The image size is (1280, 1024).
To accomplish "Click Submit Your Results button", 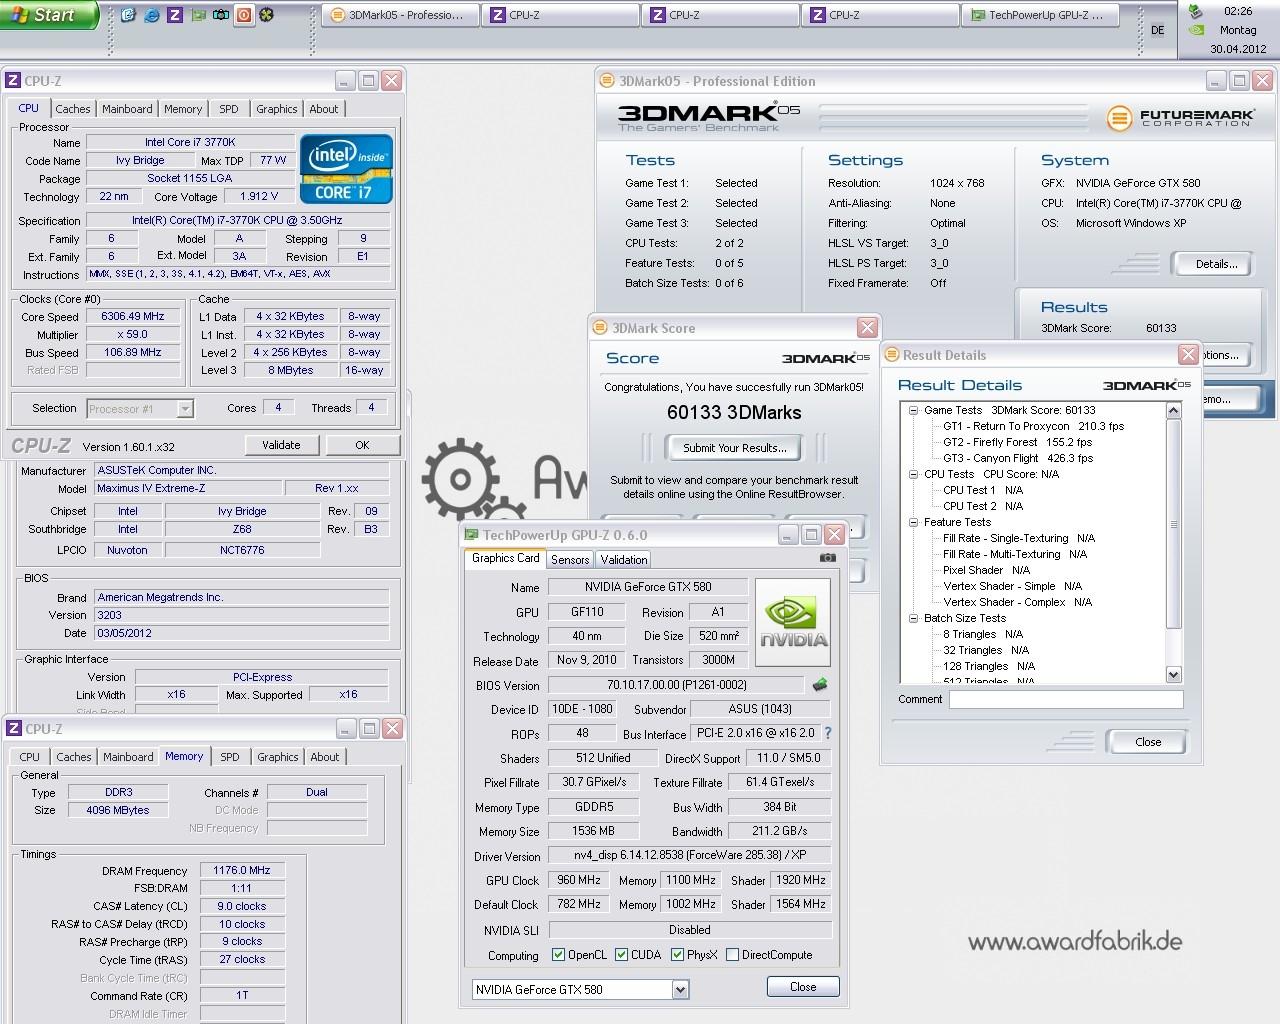I will coord(735,448).
